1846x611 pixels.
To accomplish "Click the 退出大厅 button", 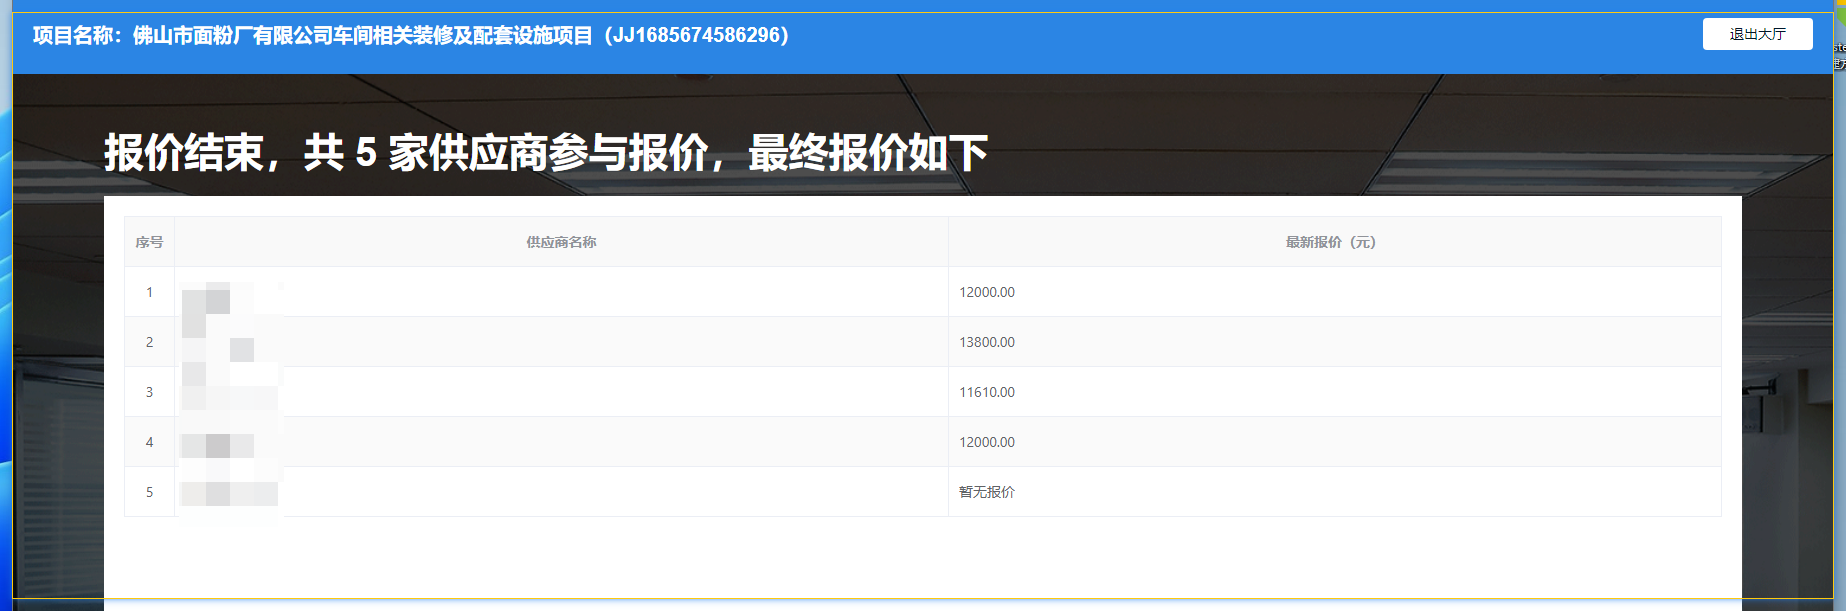I will pos(1757,34).
